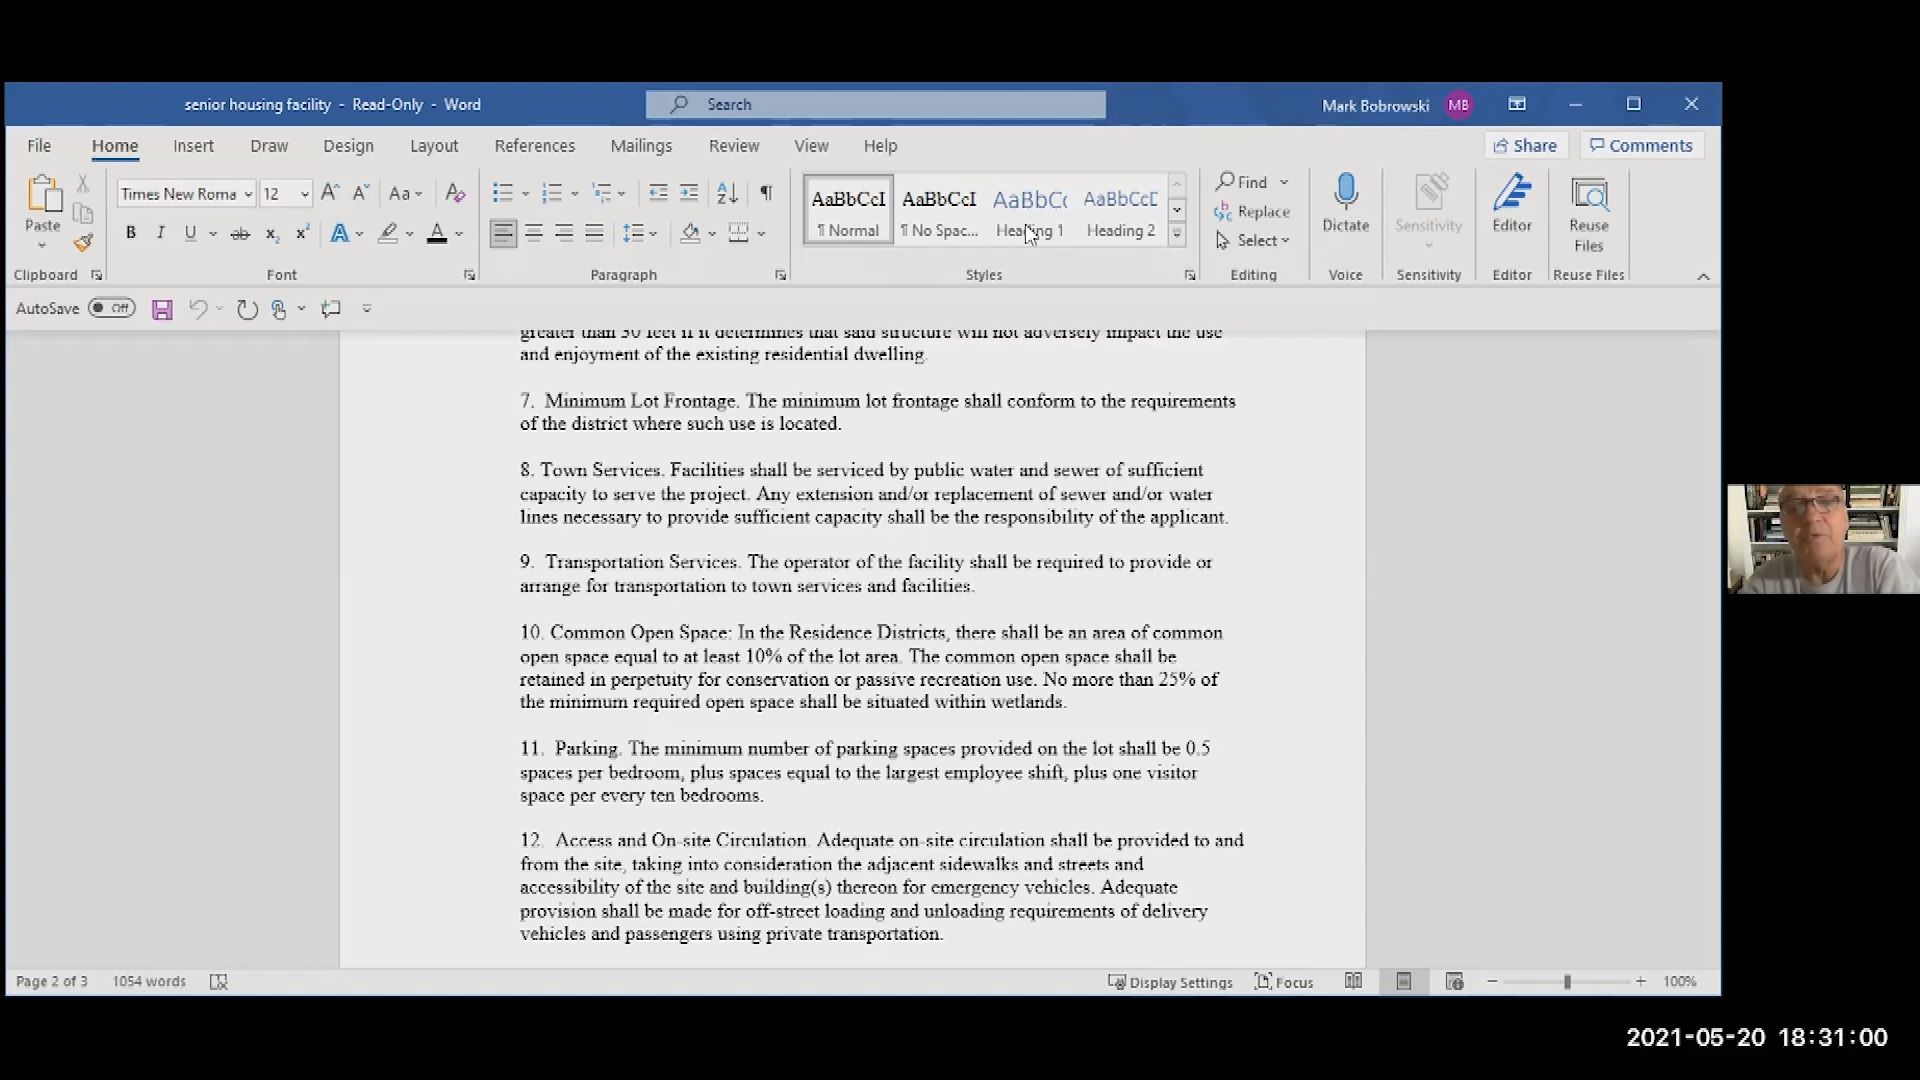This screenshot has height=1080, width=1920.
Task: Open the Times New Roman font dropdown
Action: (248, 194)
